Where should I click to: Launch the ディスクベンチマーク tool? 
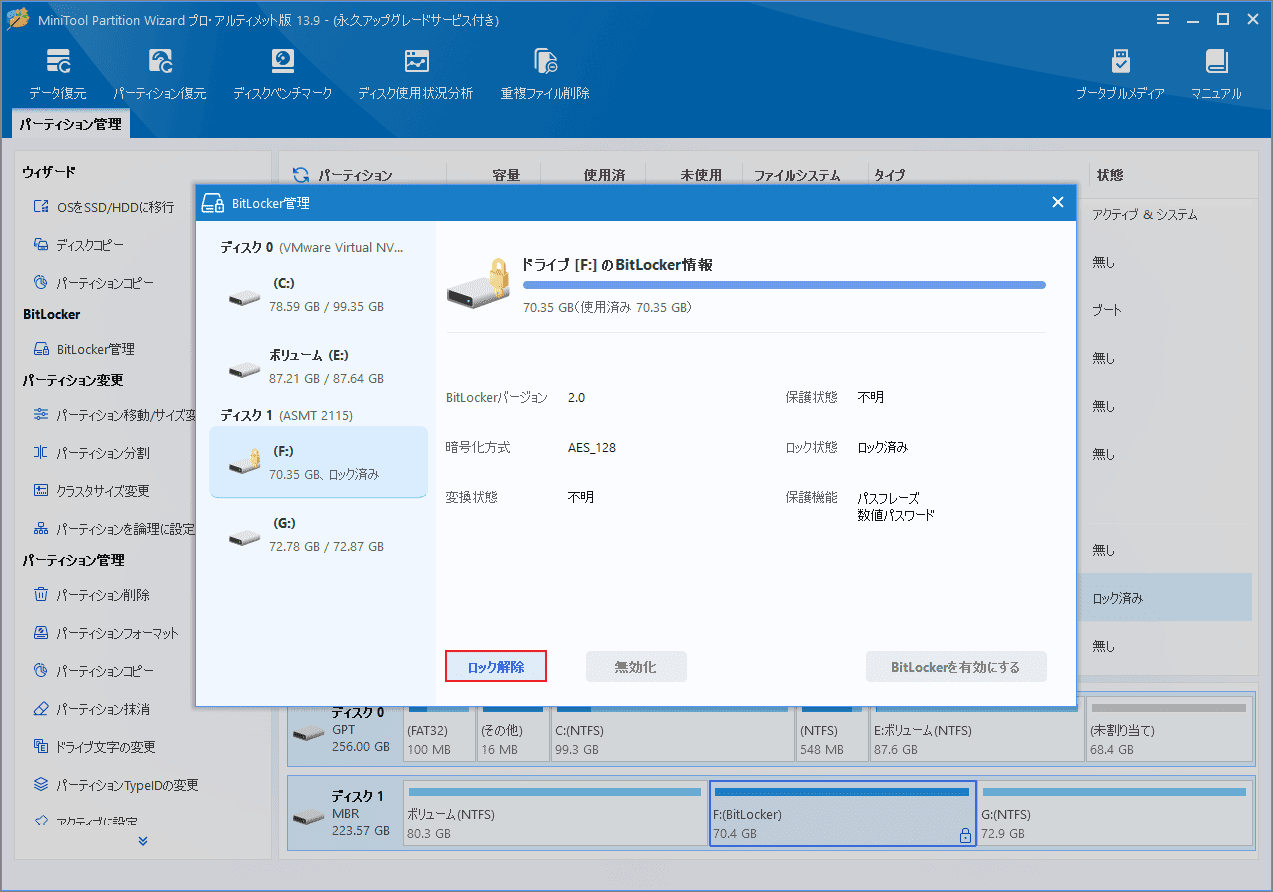click(x=282, y=74)
